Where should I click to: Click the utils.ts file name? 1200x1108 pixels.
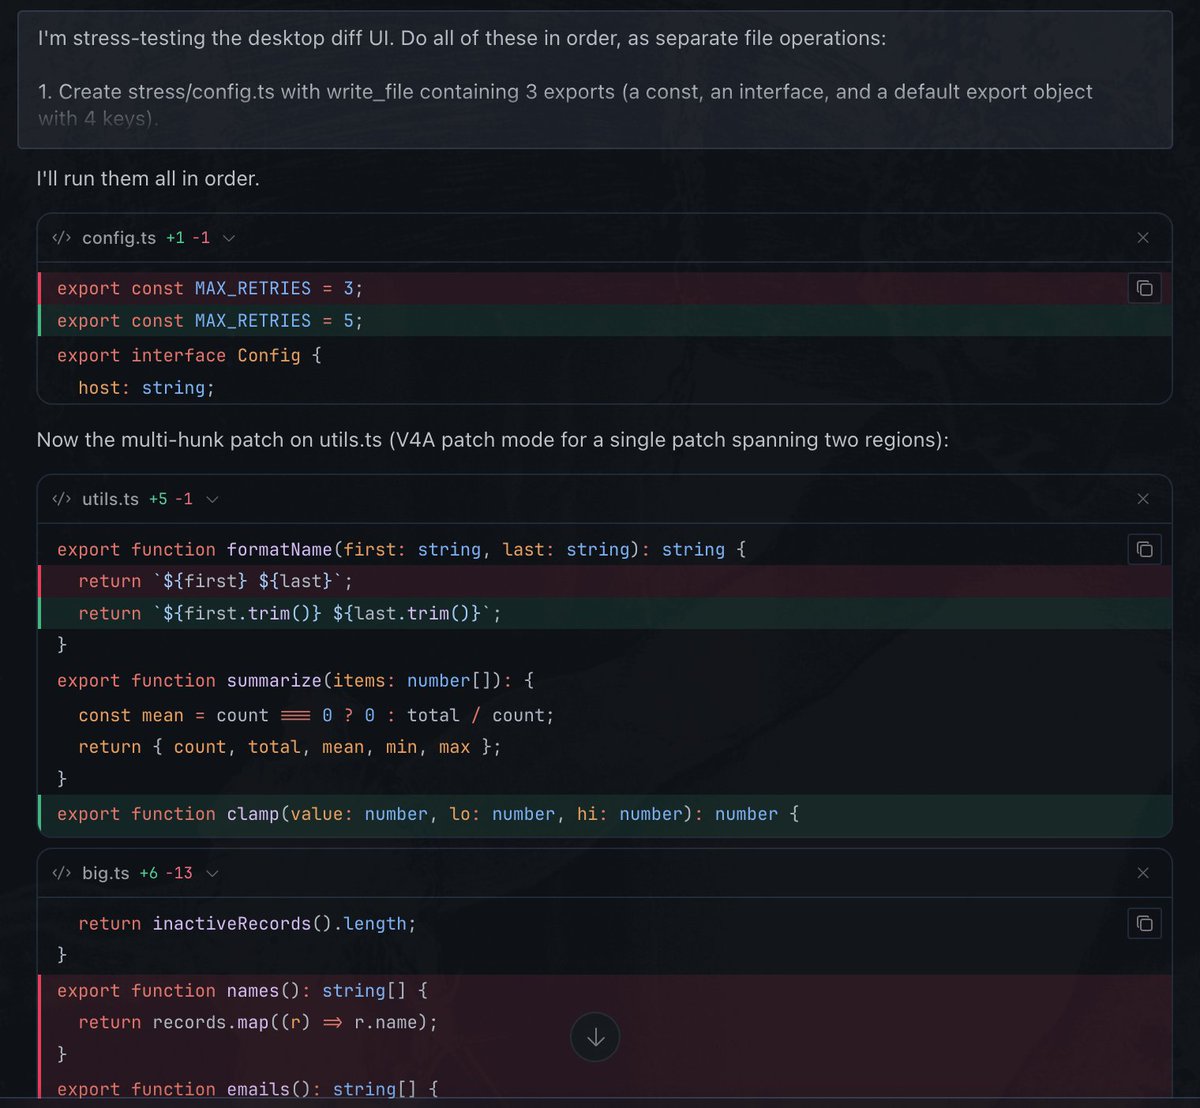click(110, 499)
